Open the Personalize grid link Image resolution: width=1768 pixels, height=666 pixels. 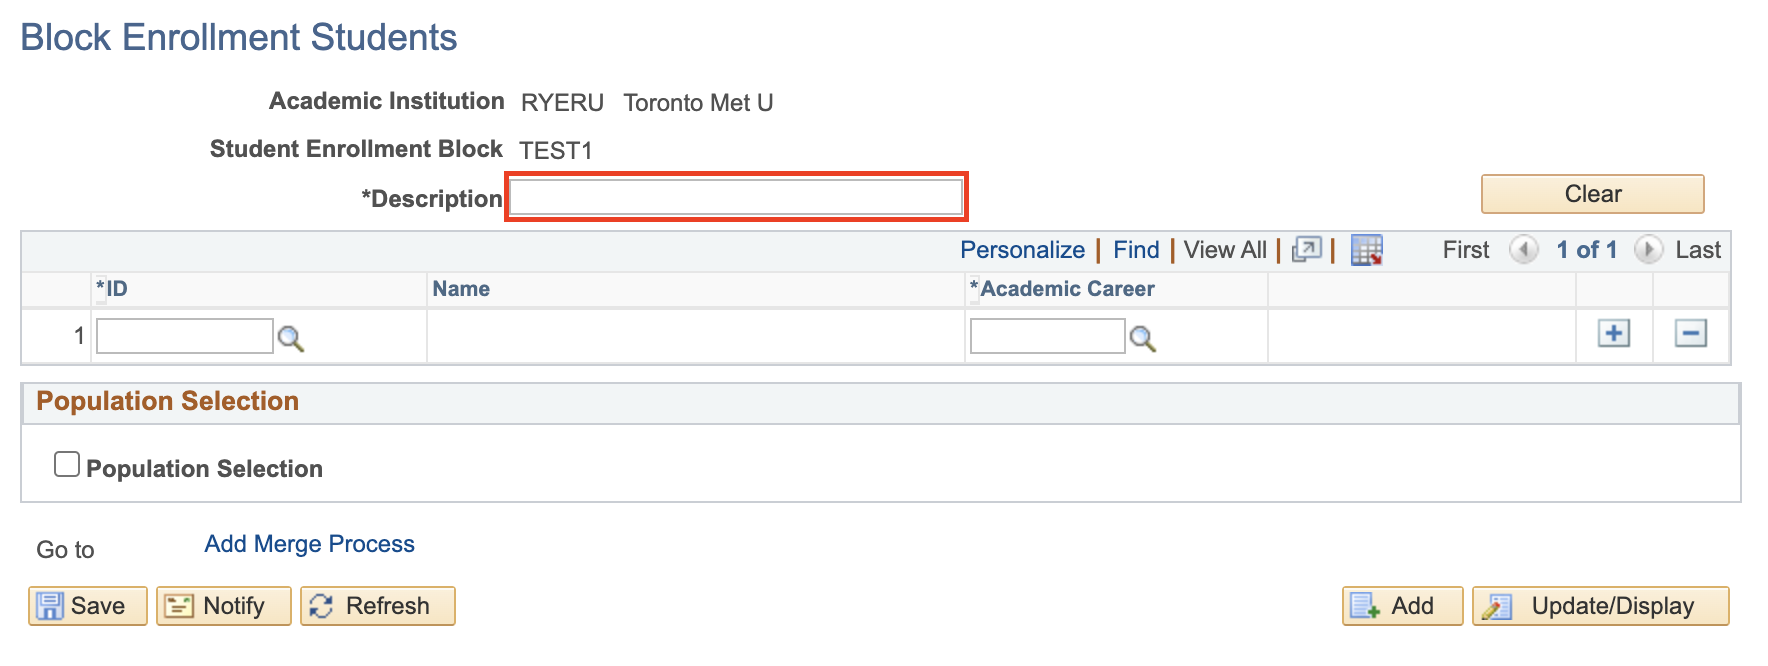(1022, 250)
